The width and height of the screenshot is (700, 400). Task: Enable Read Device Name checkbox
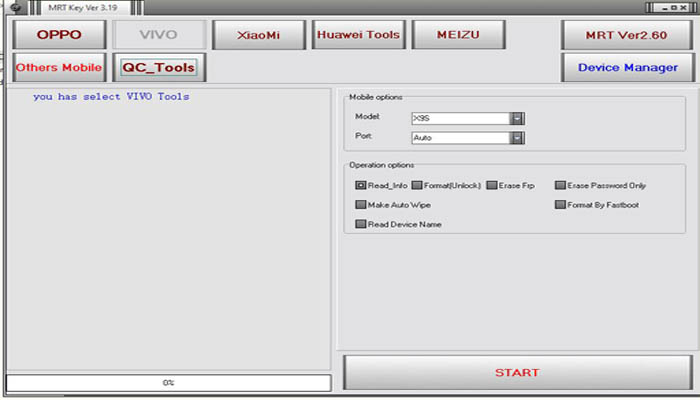click(360, 224)
